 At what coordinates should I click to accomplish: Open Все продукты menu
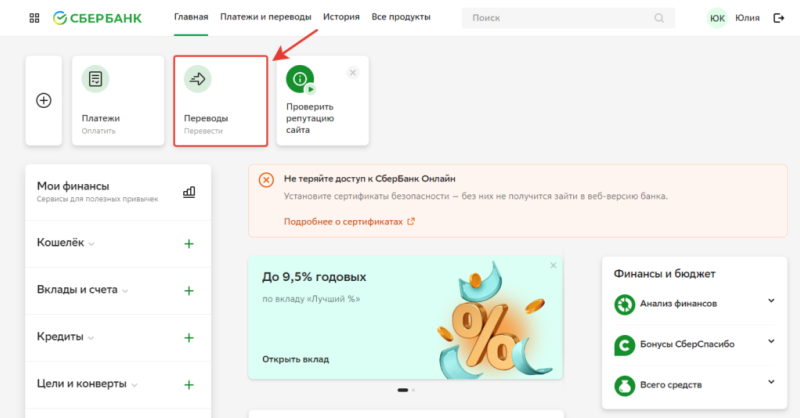(401, 17)
